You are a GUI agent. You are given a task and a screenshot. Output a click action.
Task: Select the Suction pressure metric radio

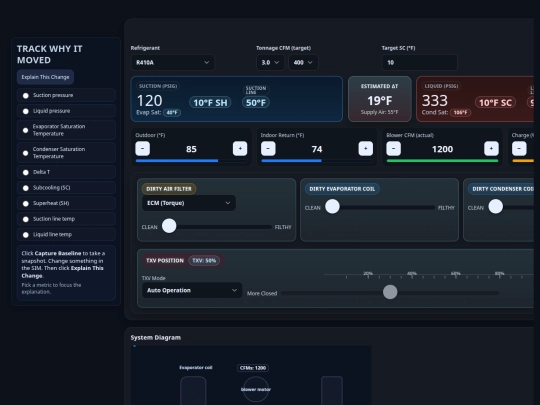[x=25, y=95]
